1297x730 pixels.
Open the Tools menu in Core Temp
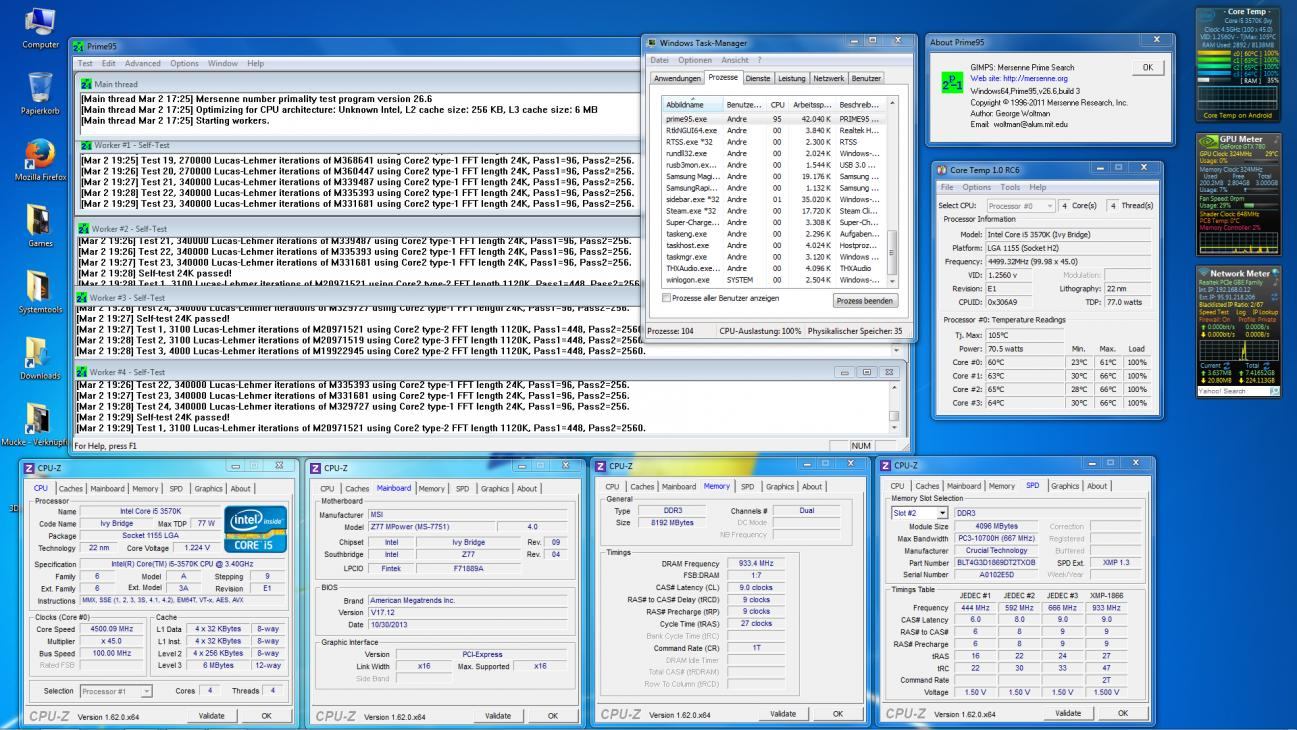[1012, 187]
